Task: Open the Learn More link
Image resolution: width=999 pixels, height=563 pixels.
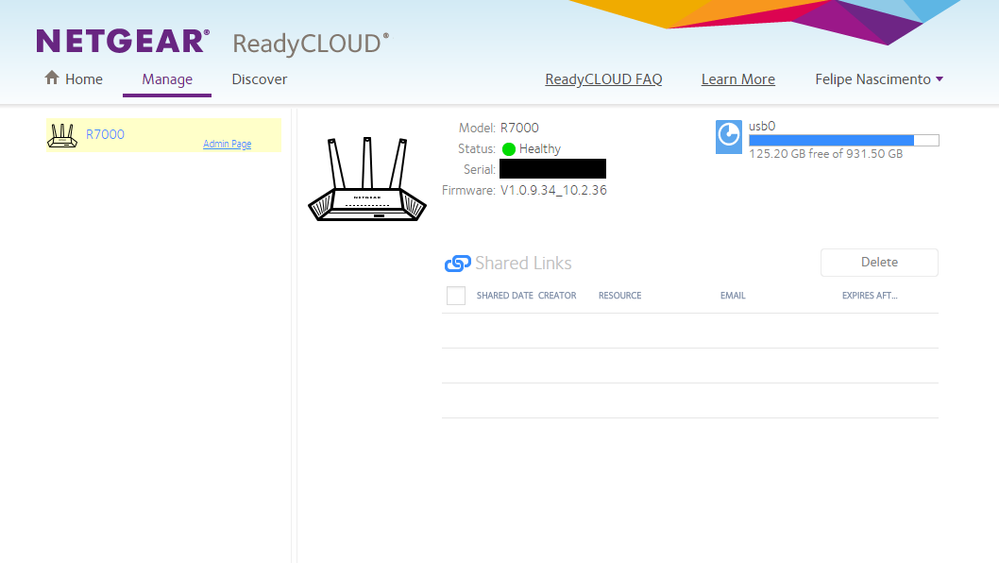Action: coord(738,79)
